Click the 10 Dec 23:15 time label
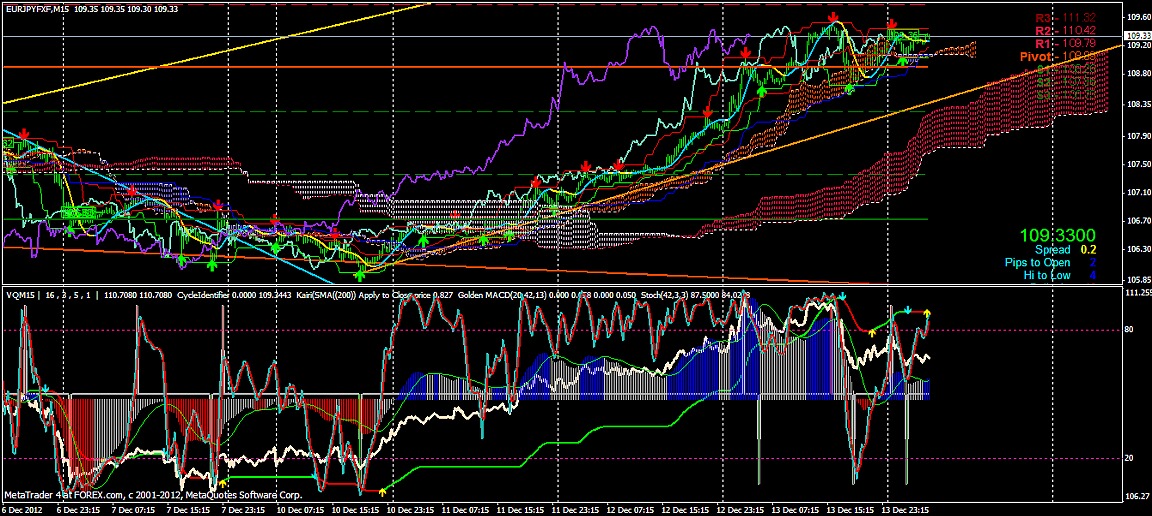1152x516 pixels. [409, 509]
